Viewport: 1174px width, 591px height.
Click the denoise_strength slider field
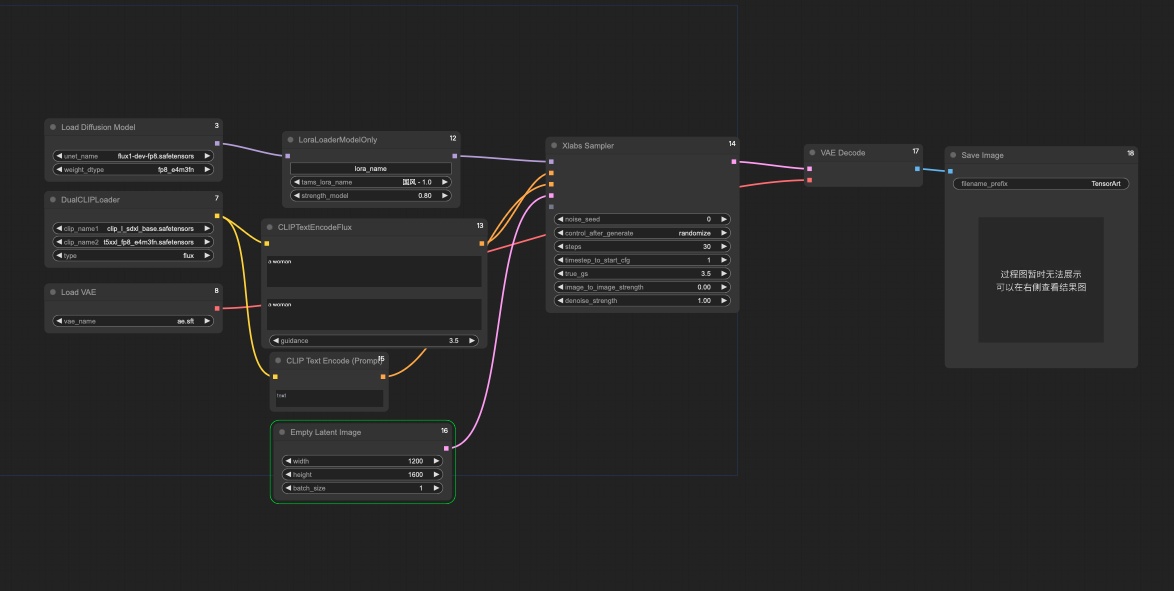pyautogui.click(x=640, y=300)
